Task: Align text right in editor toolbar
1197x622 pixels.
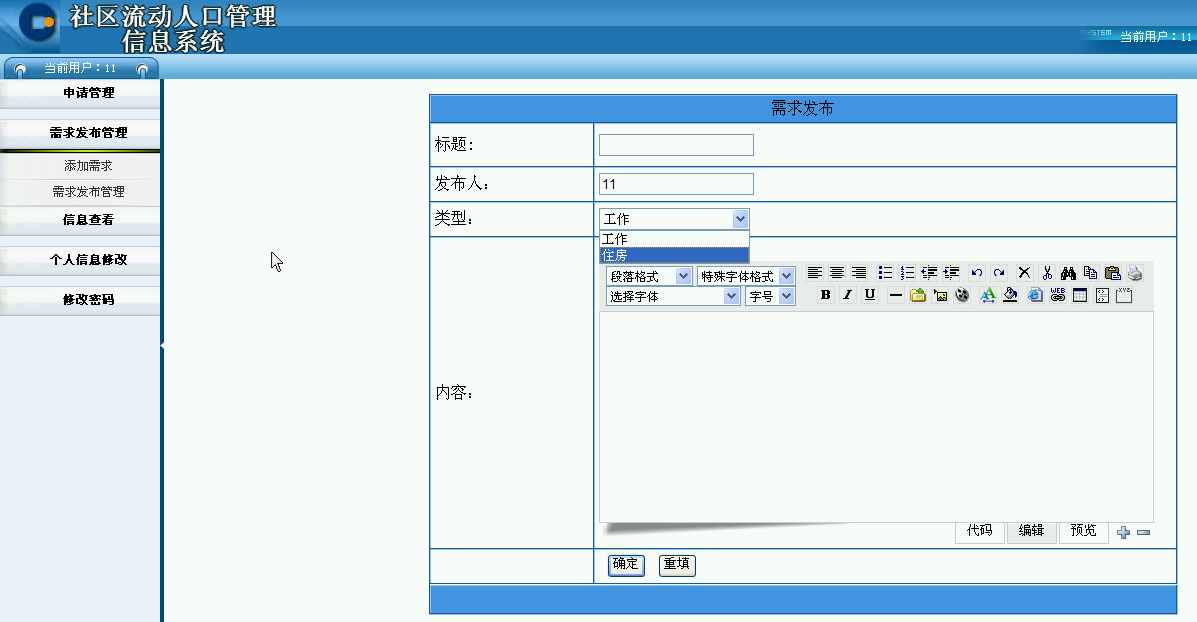Action: pyautogui.click(x=859, y=273)
